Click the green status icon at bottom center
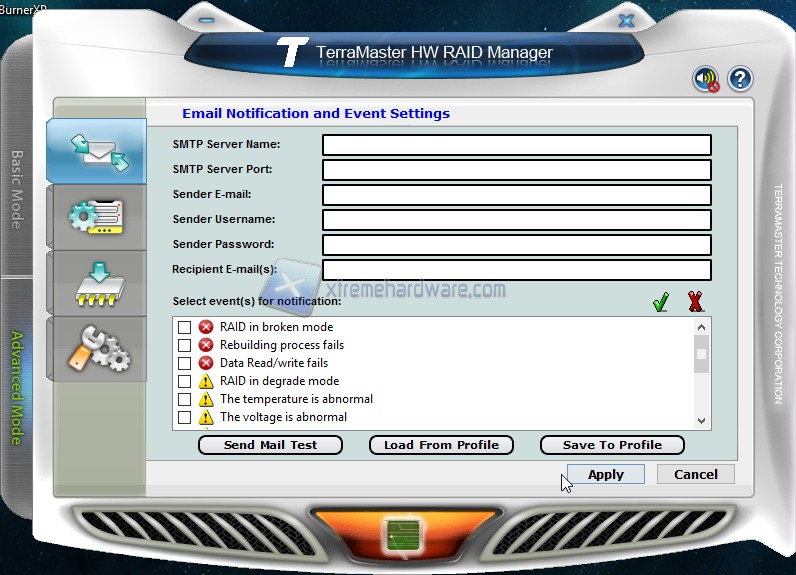 coord(398,534)
